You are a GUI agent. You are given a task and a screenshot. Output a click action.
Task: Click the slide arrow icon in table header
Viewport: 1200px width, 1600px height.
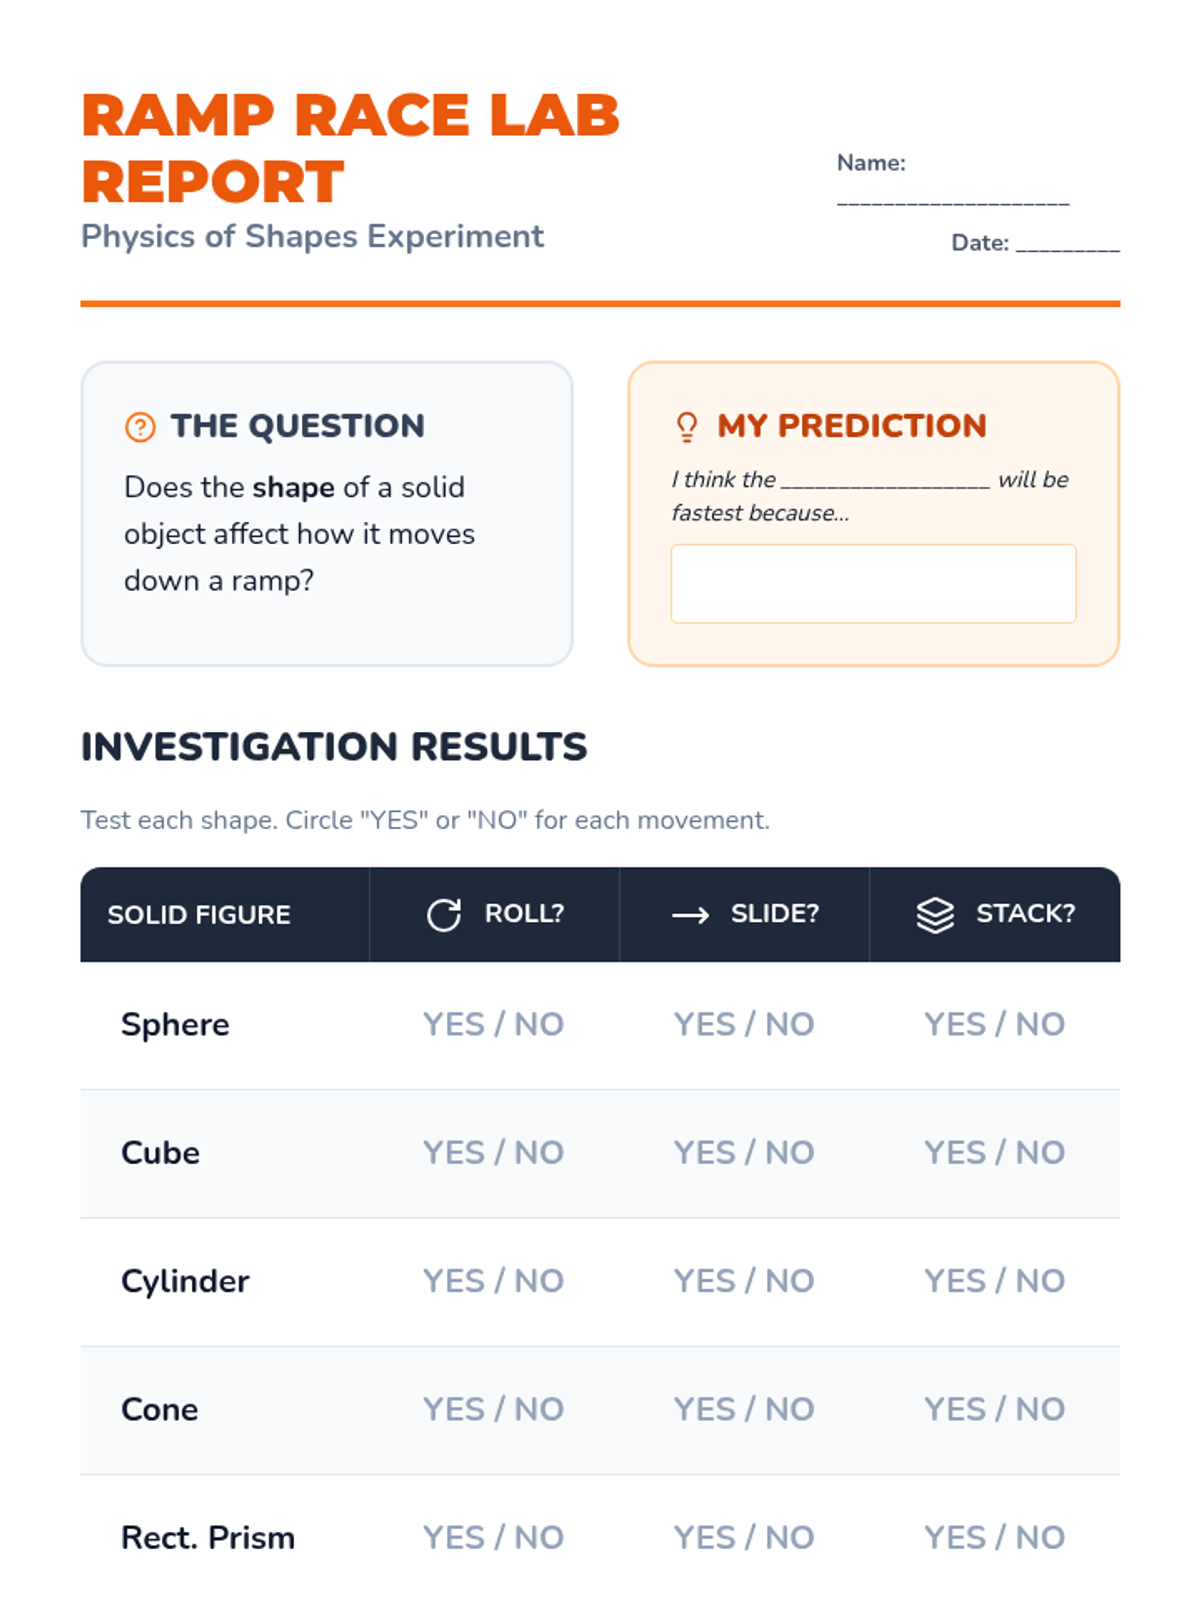(690, 914)
